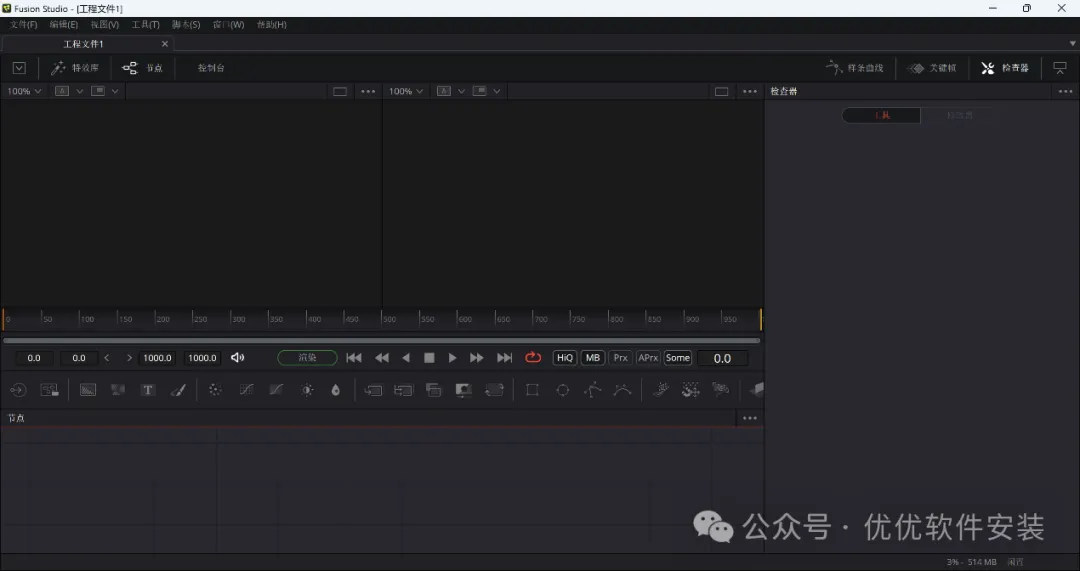Open the Console button in toolbar

click(211, 68)
